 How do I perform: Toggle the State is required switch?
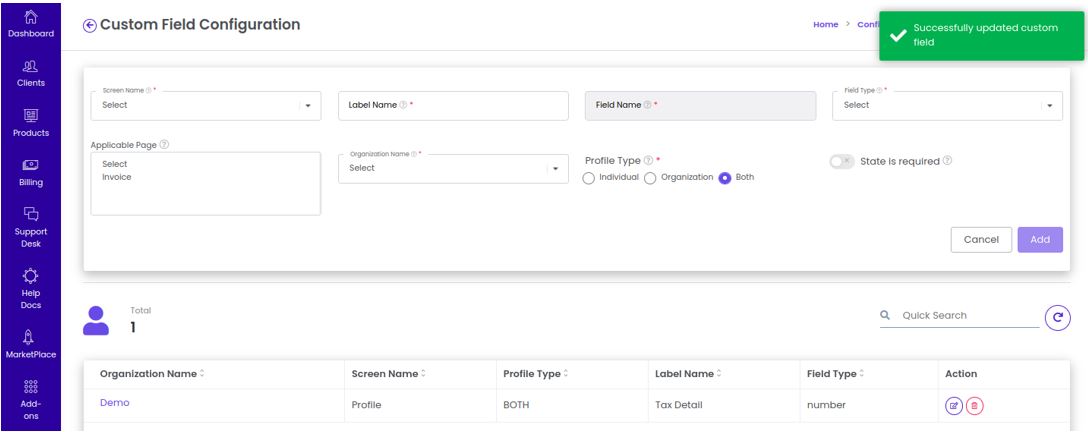[x=842, y=161]
